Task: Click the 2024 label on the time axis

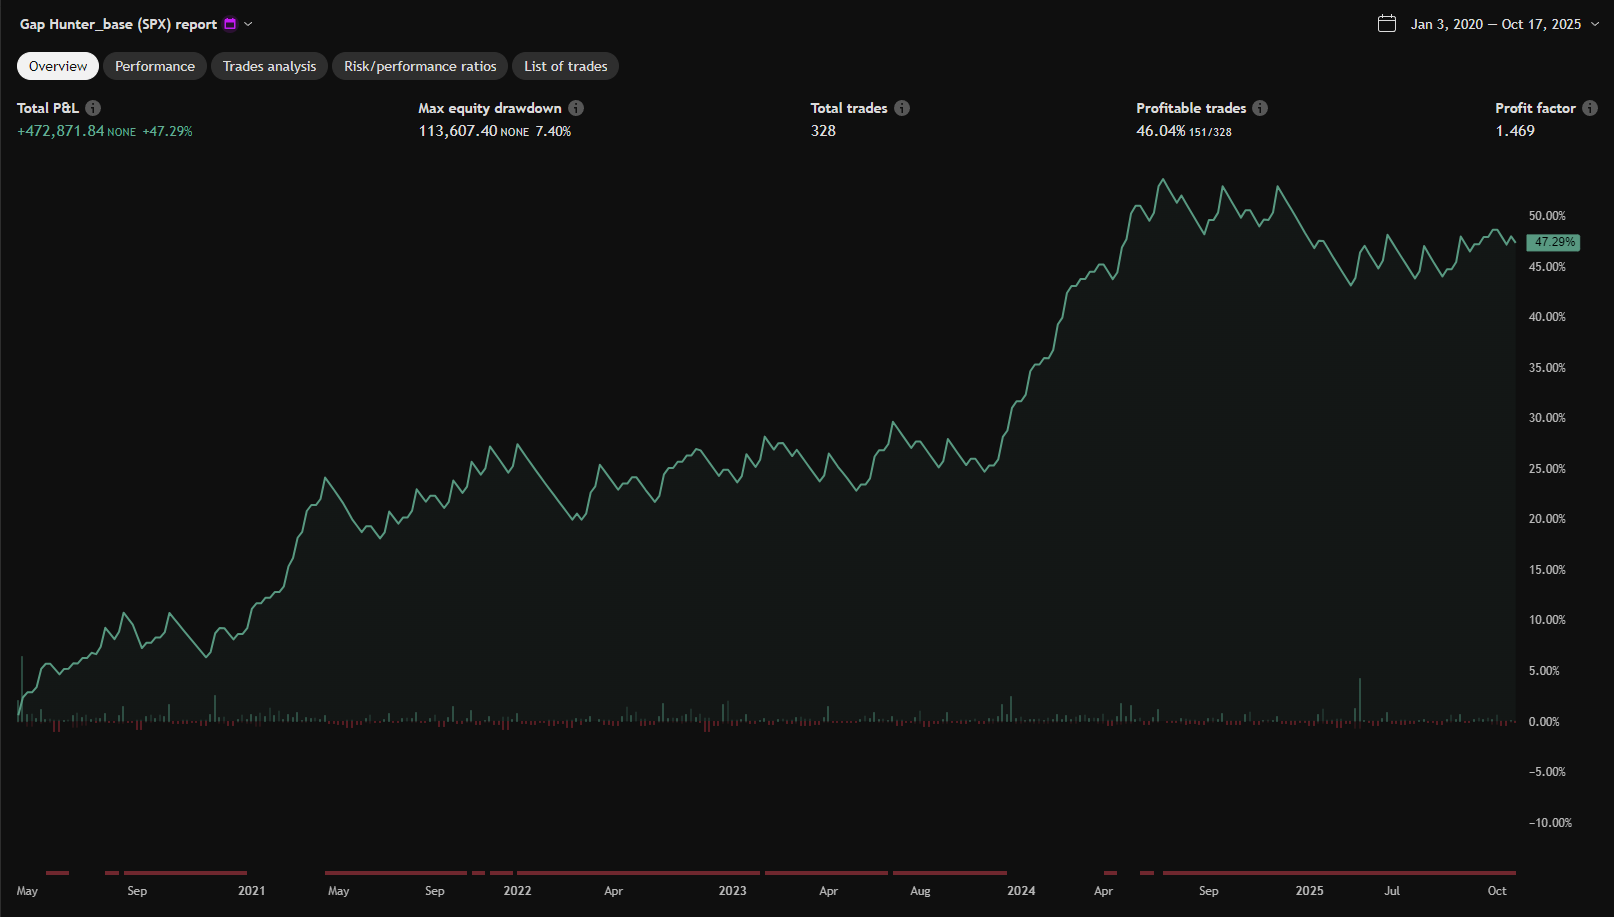Action: tap(1021, 891)
